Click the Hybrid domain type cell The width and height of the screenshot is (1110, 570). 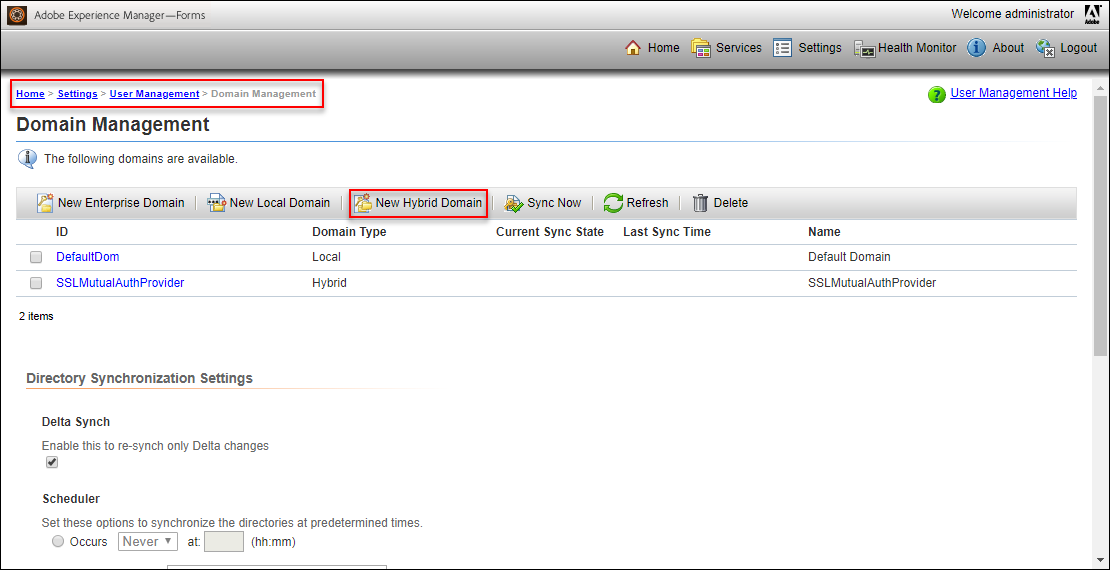(x=329, y=283)
